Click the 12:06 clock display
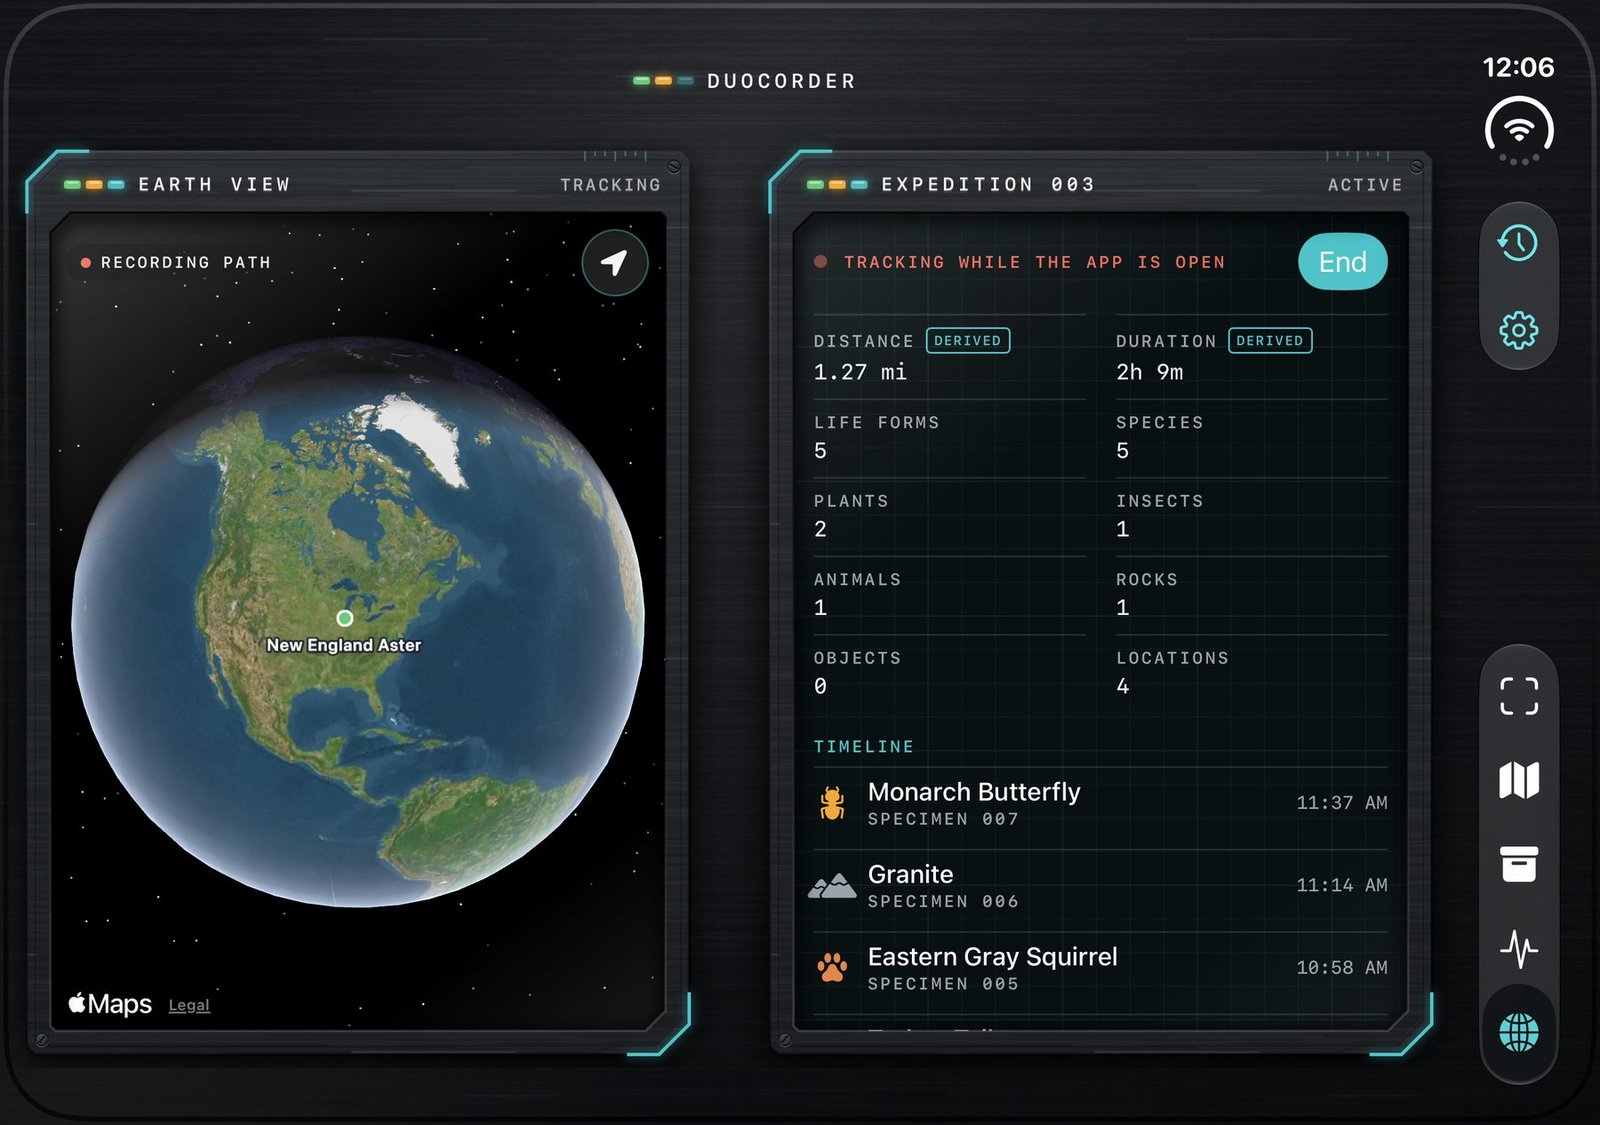 click(x=1518, y=67)
